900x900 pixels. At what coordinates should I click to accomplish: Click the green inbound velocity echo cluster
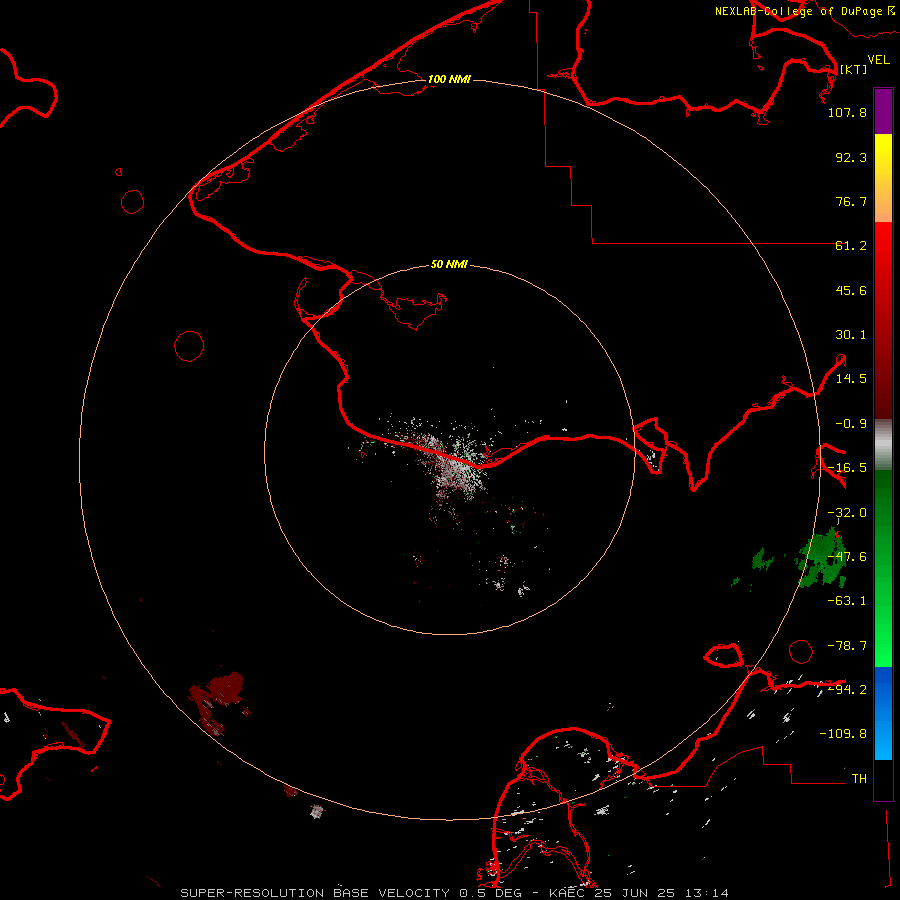tap(823, 558)
